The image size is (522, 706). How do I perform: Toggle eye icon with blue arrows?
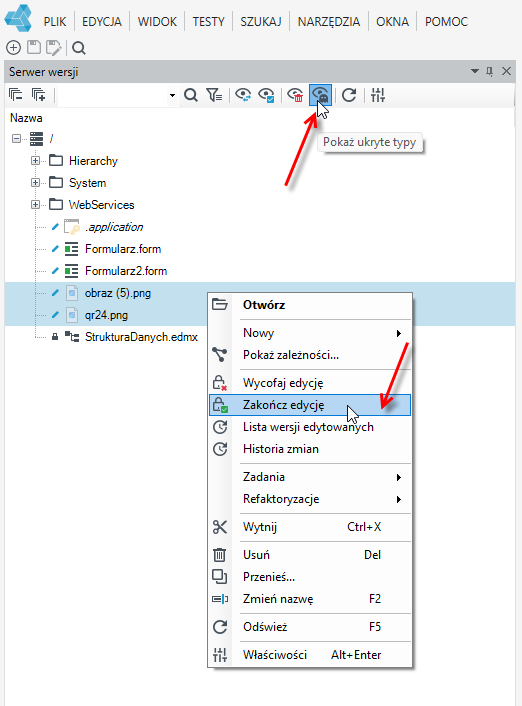[243, 95]
